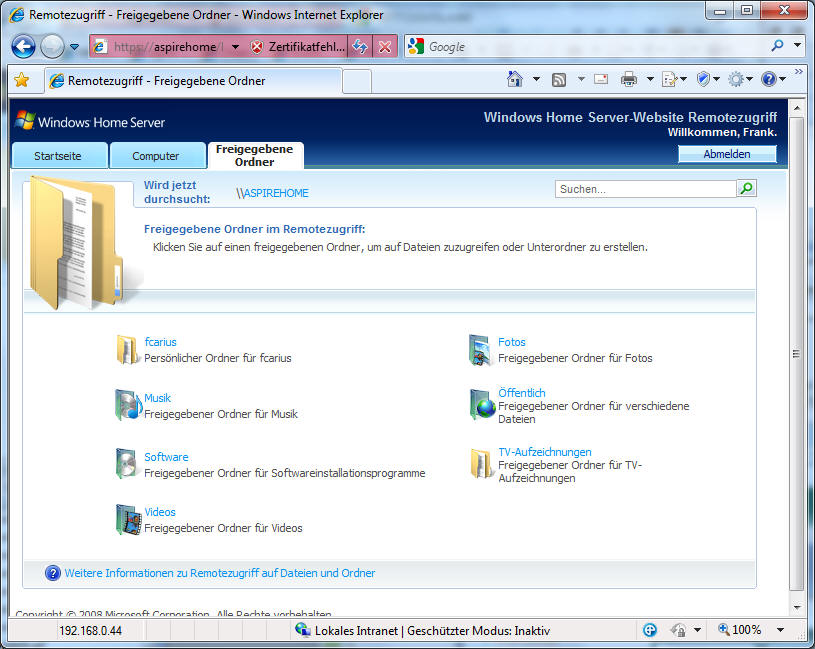Open the fcarius folder link
The image size is (815, 649).
click(x=160, y=342)
